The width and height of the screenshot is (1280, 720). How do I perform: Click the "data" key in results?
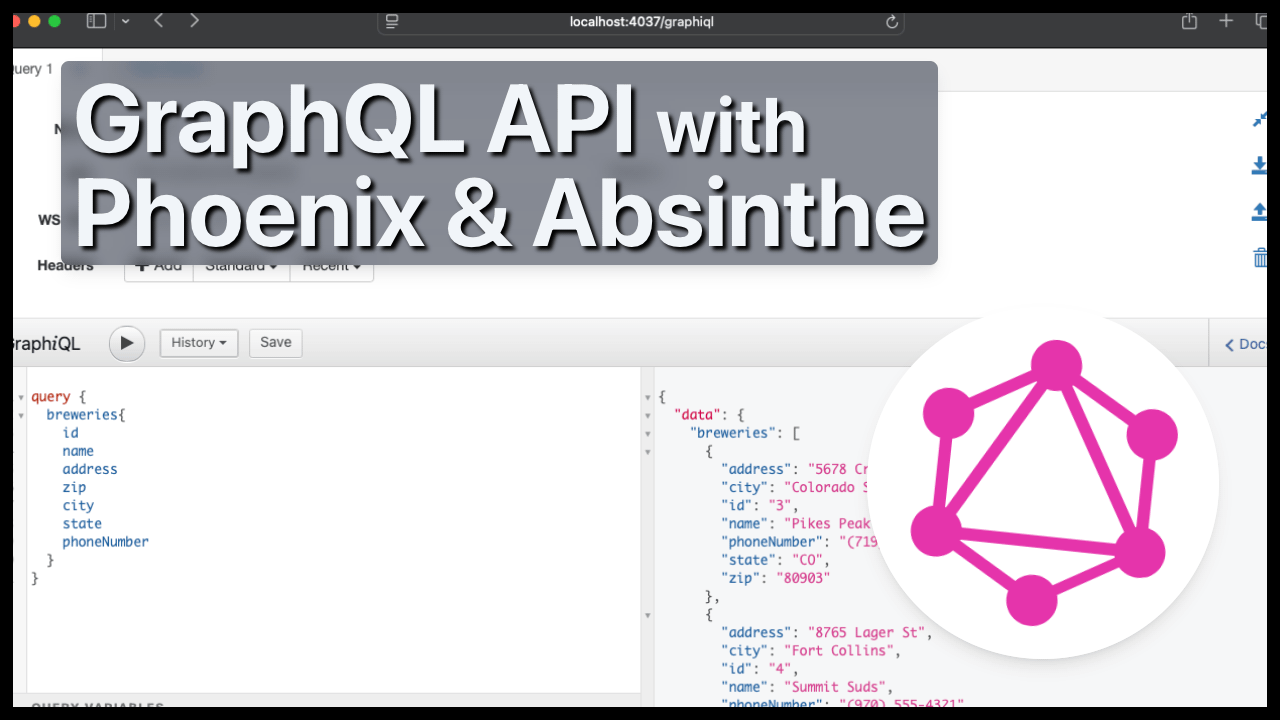tap(698, 415)
